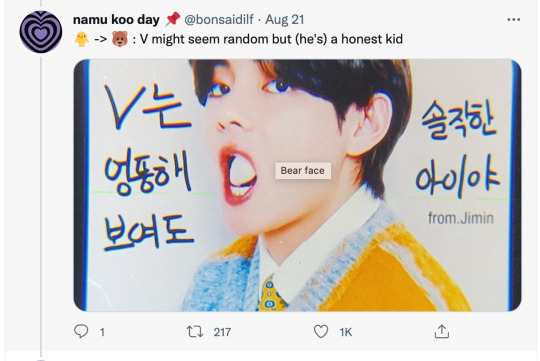Click the reply speech bubble icon

(x=81, y=331)
